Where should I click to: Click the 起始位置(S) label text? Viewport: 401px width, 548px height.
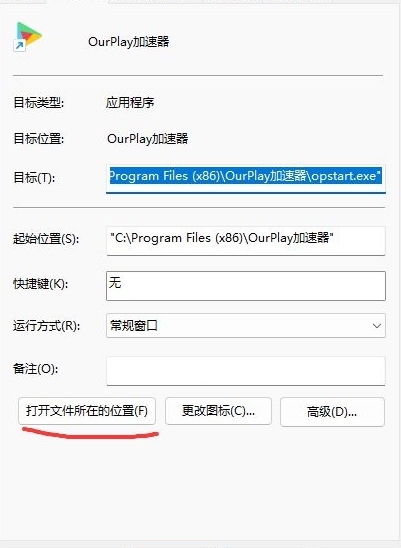46,239
